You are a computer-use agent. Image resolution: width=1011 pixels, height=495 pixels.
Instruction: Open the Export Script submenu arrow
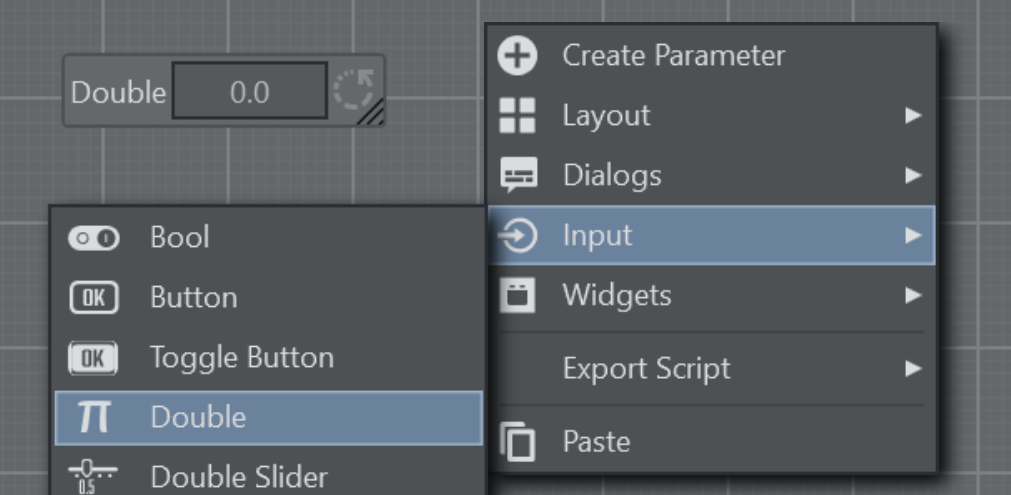pyautogui.click(x=912, y=369)
